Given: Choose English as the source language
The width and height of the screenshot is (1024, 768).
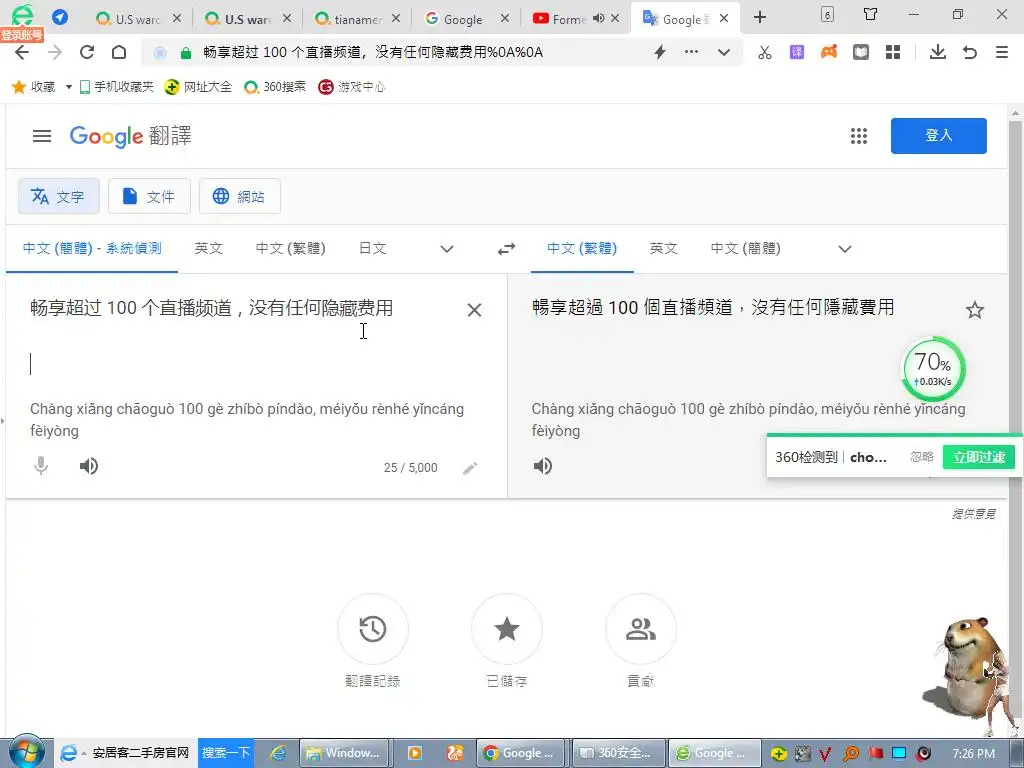Looking at the screenshot, I should pos(209,249).
